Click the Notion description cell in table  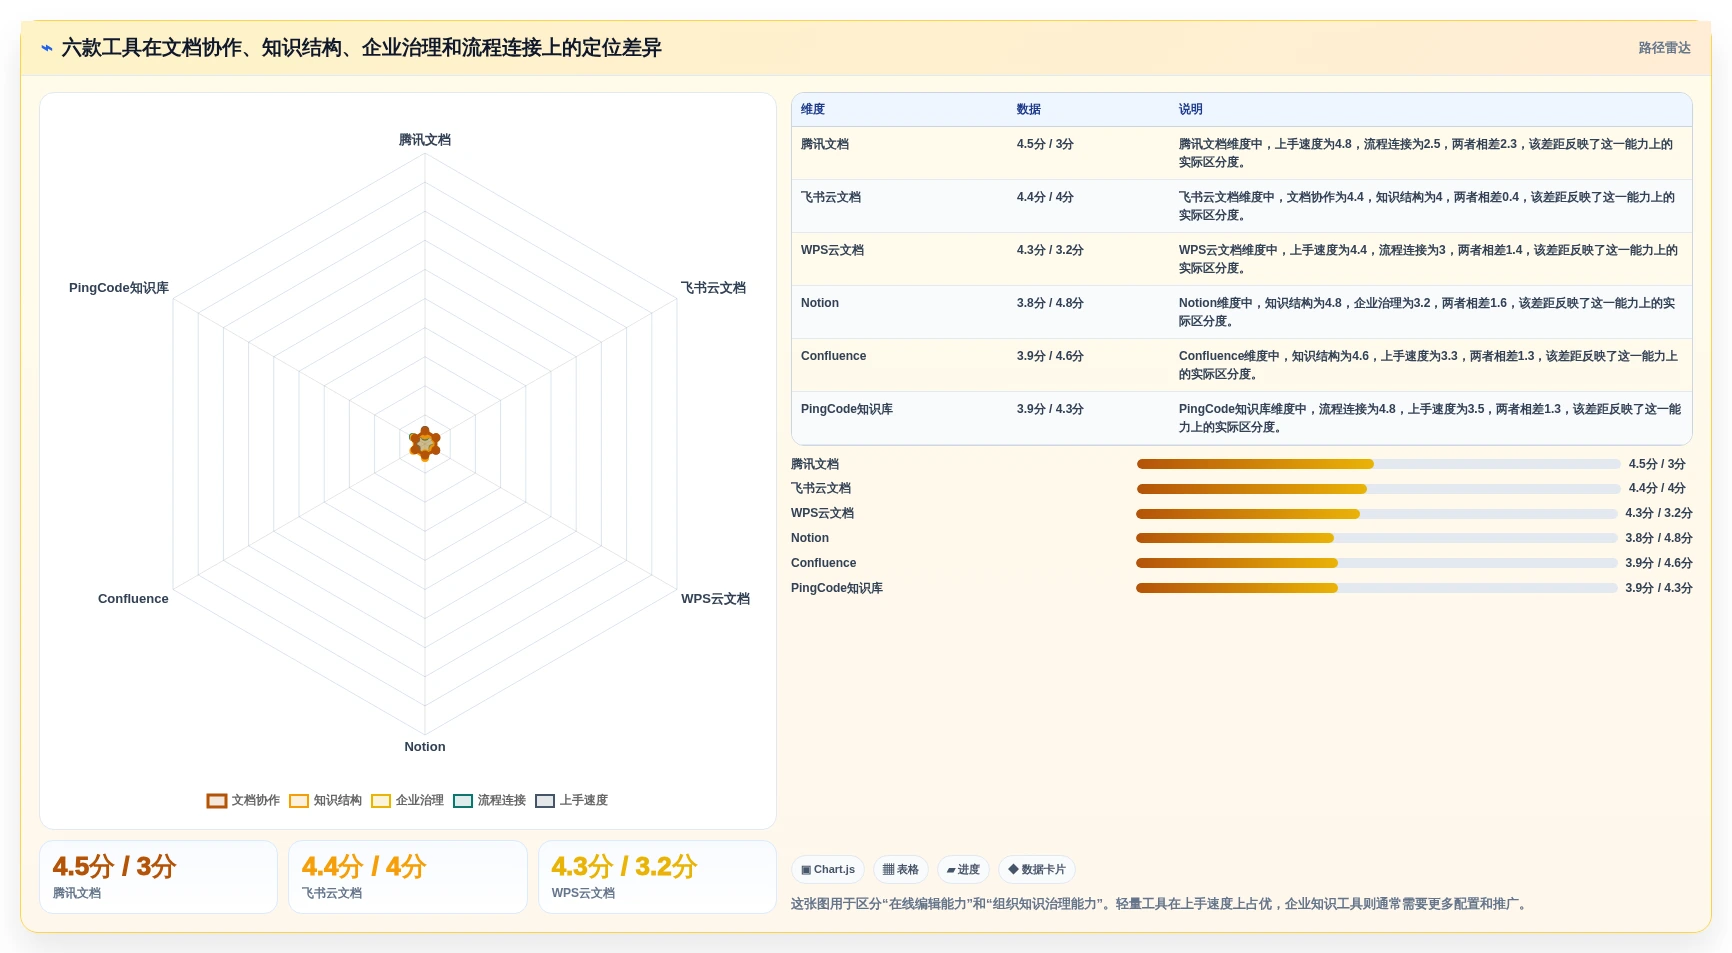point(1430,313)
